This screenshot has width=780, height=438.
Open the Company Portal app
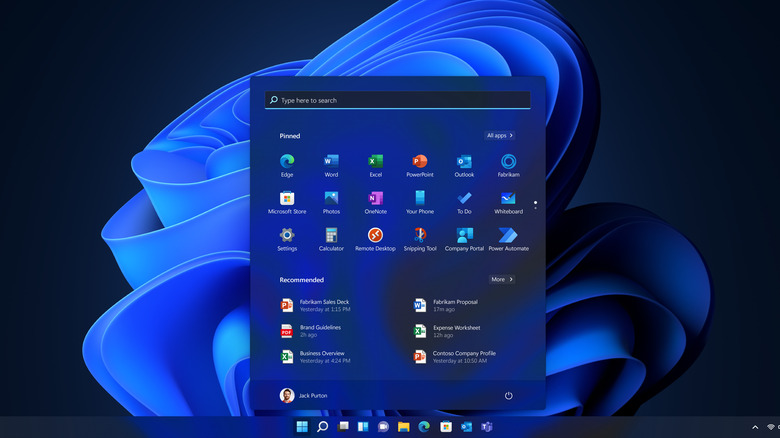464,236
